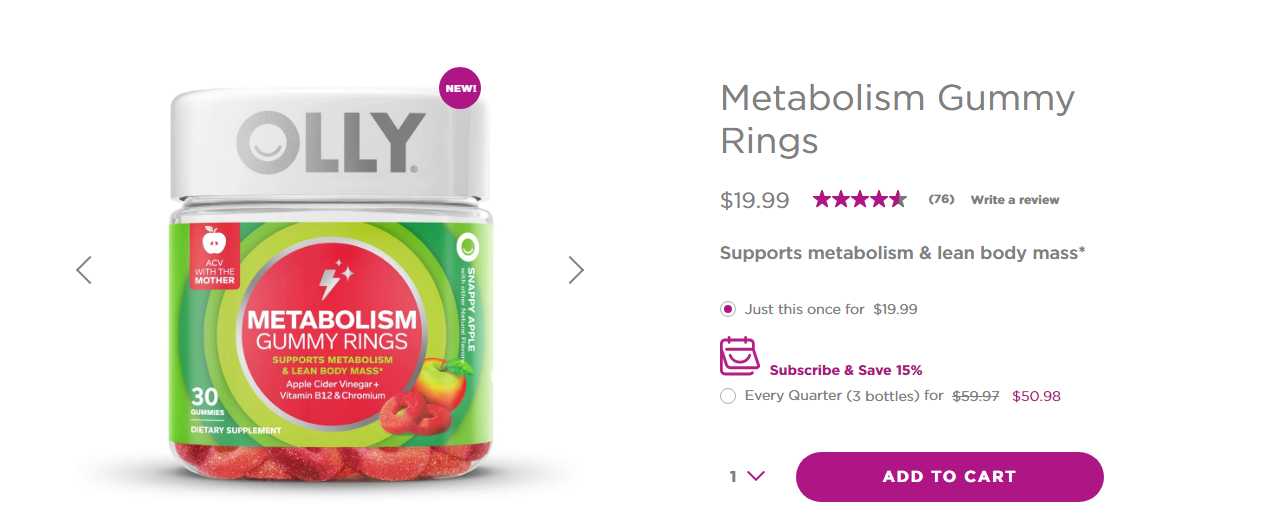Advance to next product image arrow
The height and width of the screenshot is (526, 1266).
576,270
